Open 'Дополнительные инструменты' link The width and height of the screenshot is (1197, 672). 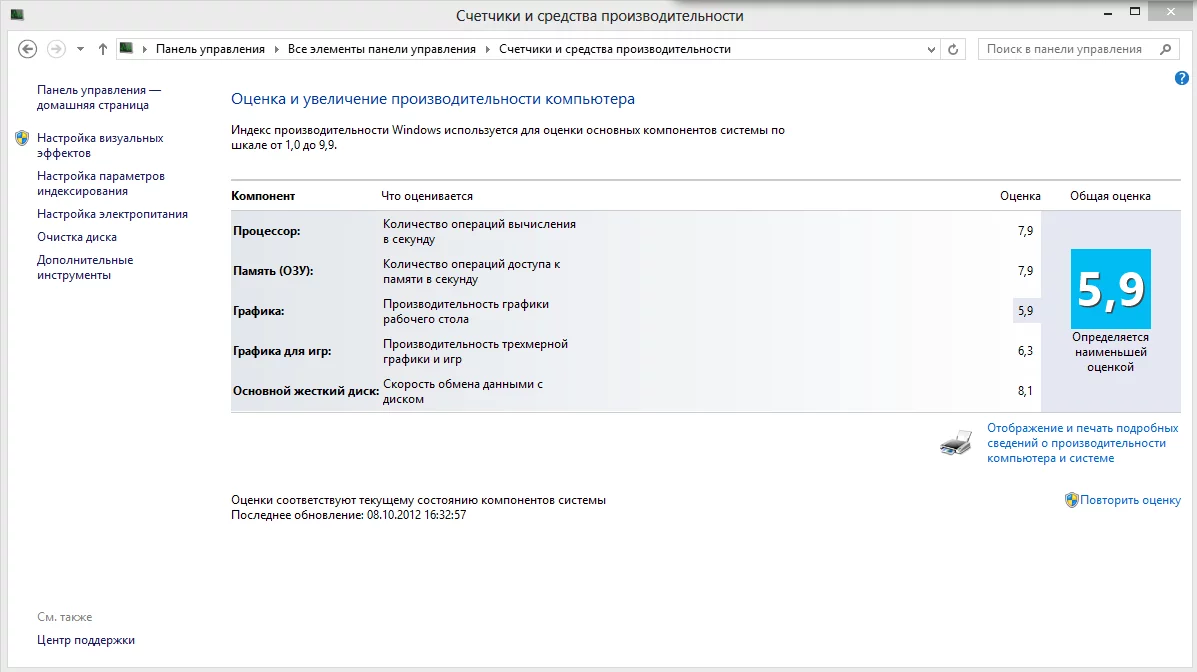tap(85, 267)
